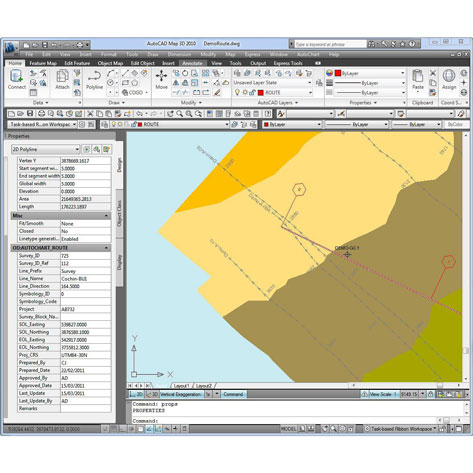Open the Task-based workspace dropdown

[x=42, y=125]
